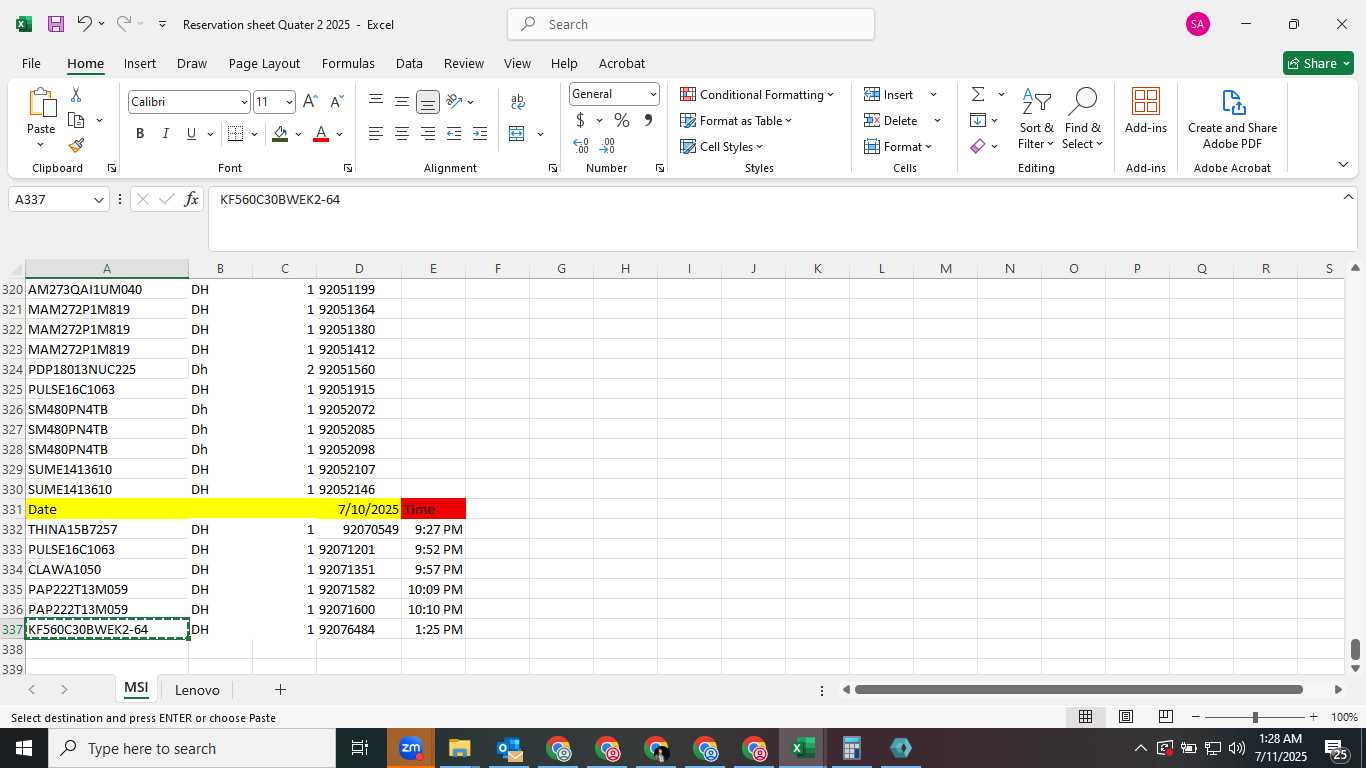Click Zoom In plus on the status bar
The width and height of the screenshot is (1366, 768).
[1313, 717]
